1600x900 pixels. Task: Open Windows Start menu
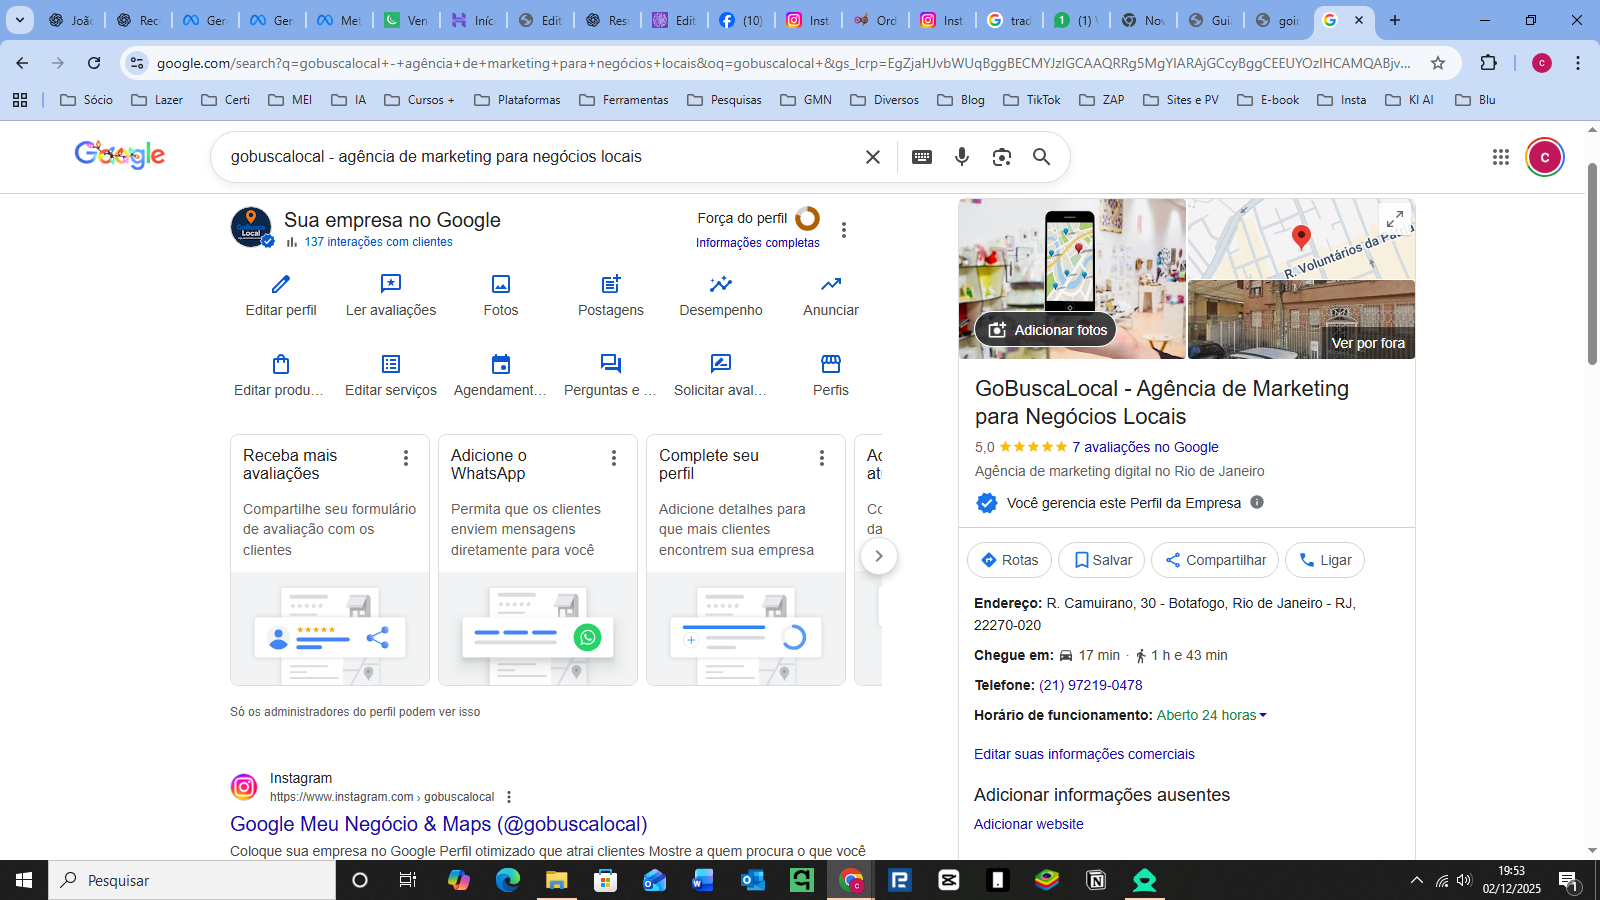click(24, 880)
